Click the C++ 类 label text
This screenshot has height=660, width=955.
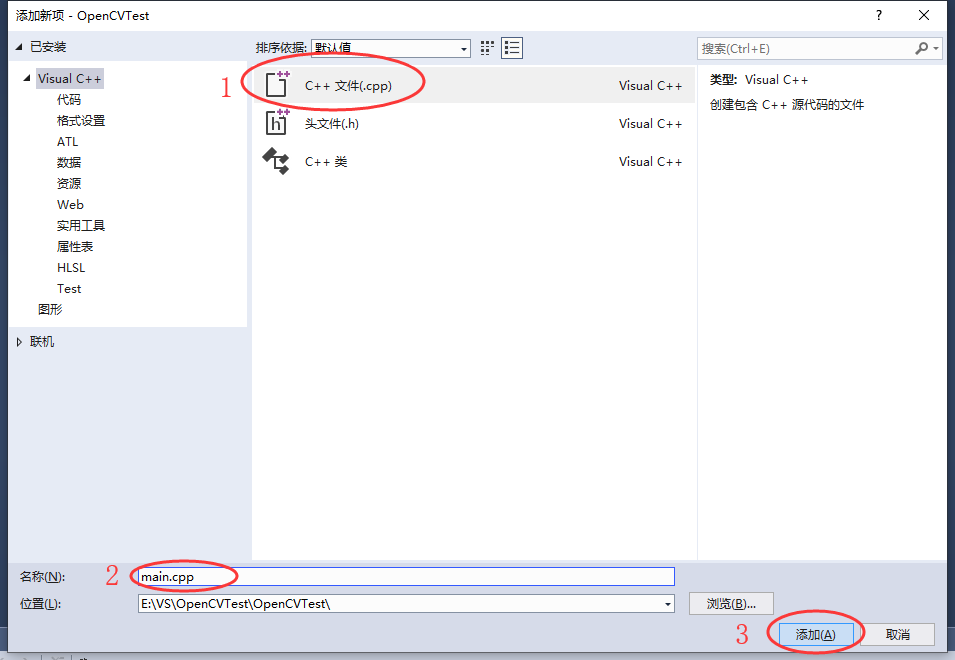(x=326, y=162)
